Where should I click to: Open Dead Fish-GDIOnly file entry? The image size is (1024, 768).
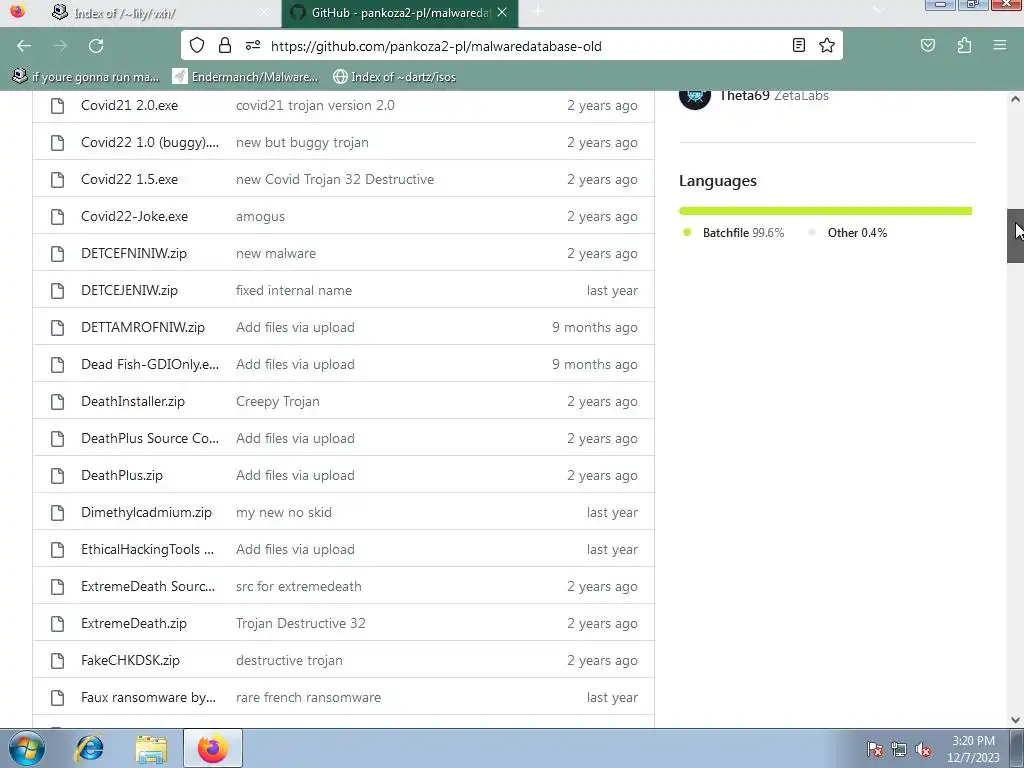click(150, 364)
